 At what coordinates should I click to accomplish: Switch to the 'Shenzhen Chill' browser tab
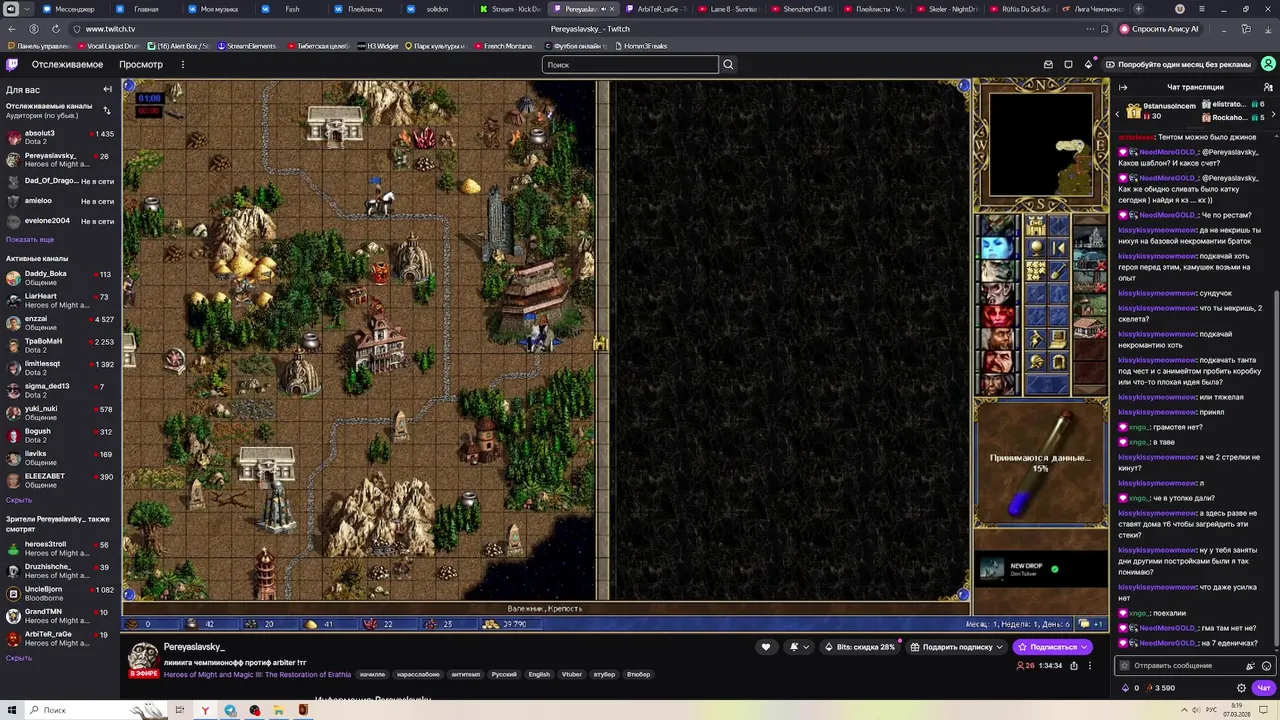802,9
